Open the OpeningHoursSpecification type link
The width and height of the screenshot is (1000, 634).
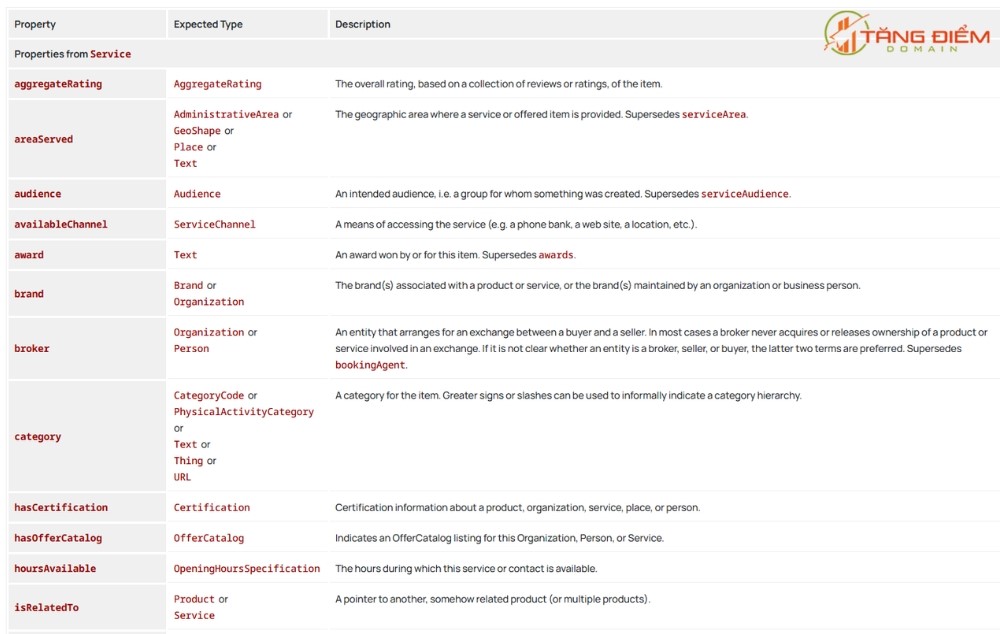(x=247, y=569)
